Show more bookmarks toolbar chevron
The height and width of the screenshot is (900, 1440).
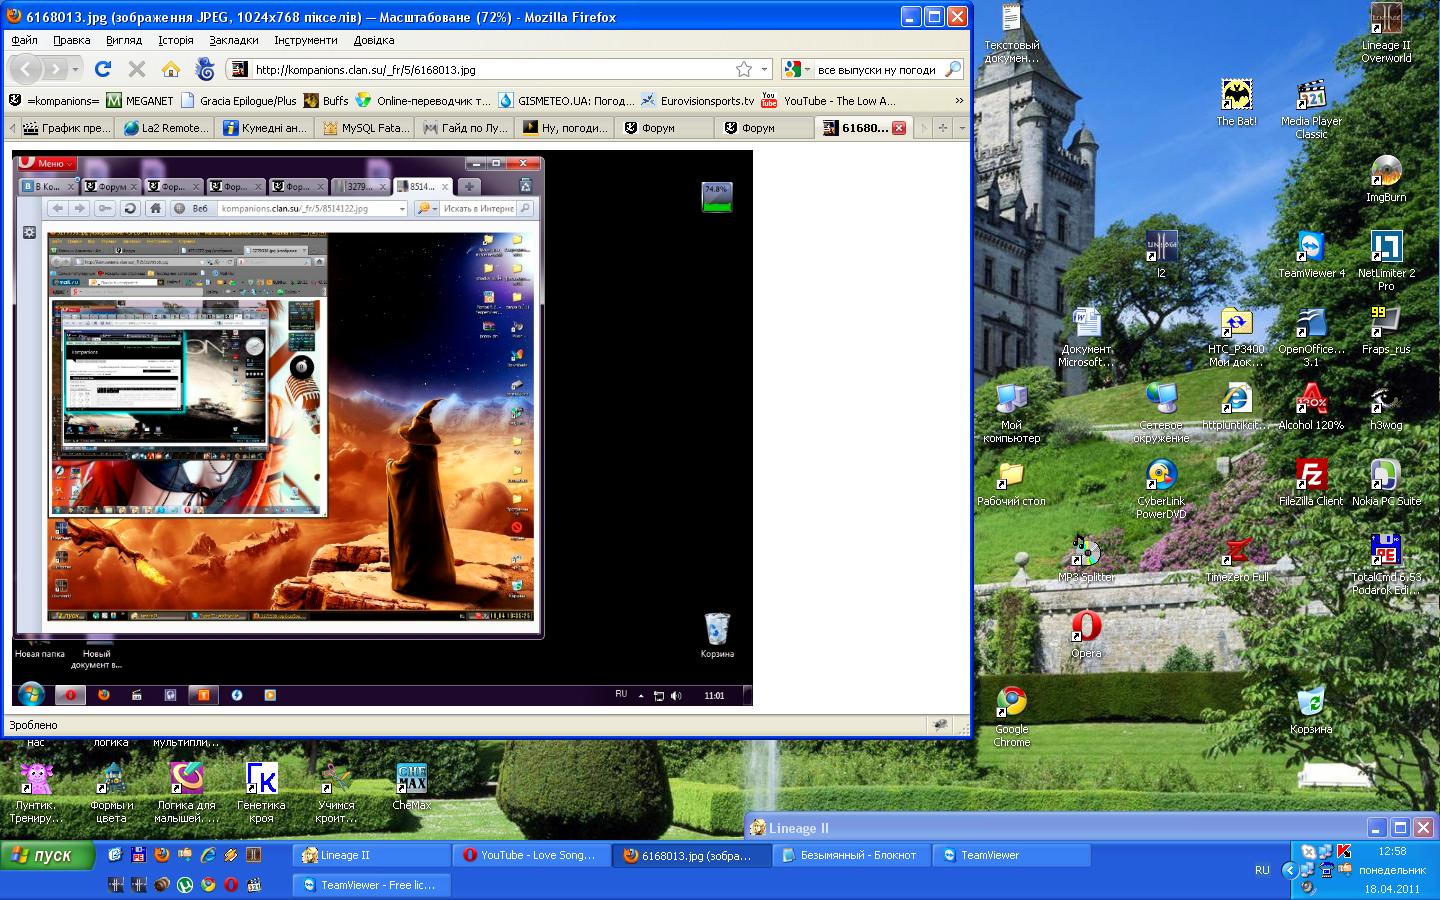959,100
